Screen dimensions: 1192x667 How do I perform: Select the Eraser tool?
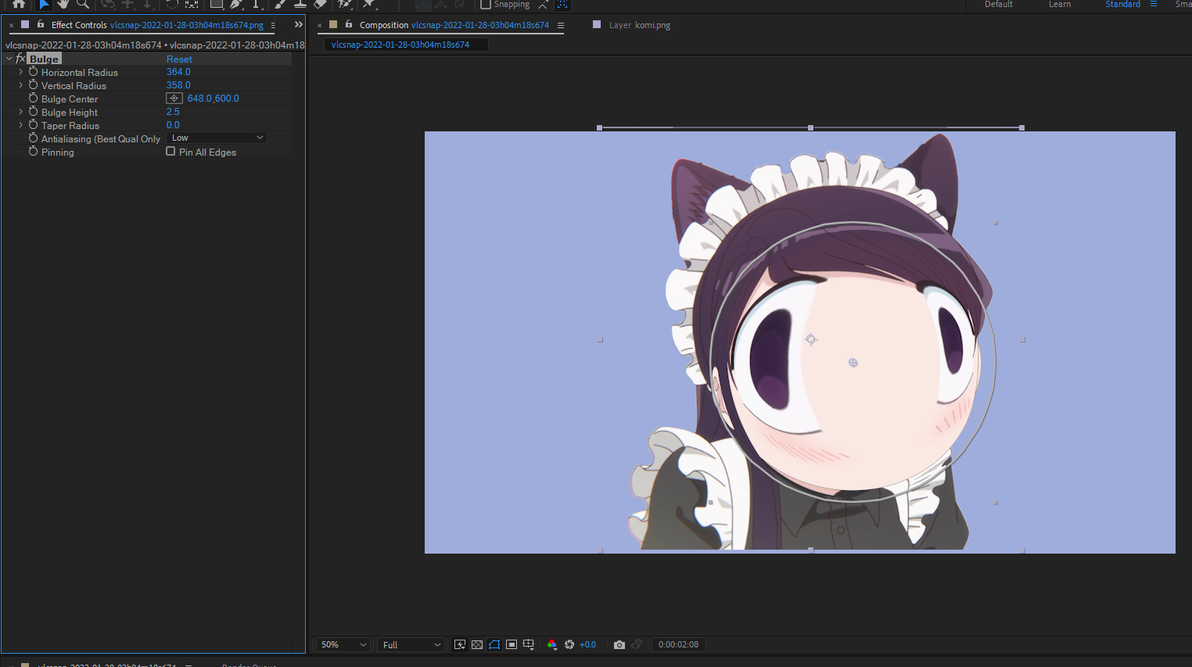pos(320,4)
